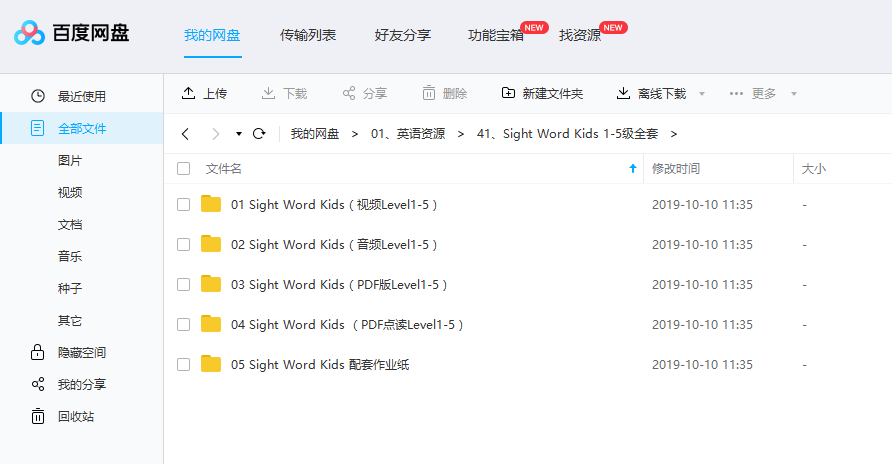Screen dimensions: 892x464
Task: Click the upload icon in toolbar
Action: [188, 93]
